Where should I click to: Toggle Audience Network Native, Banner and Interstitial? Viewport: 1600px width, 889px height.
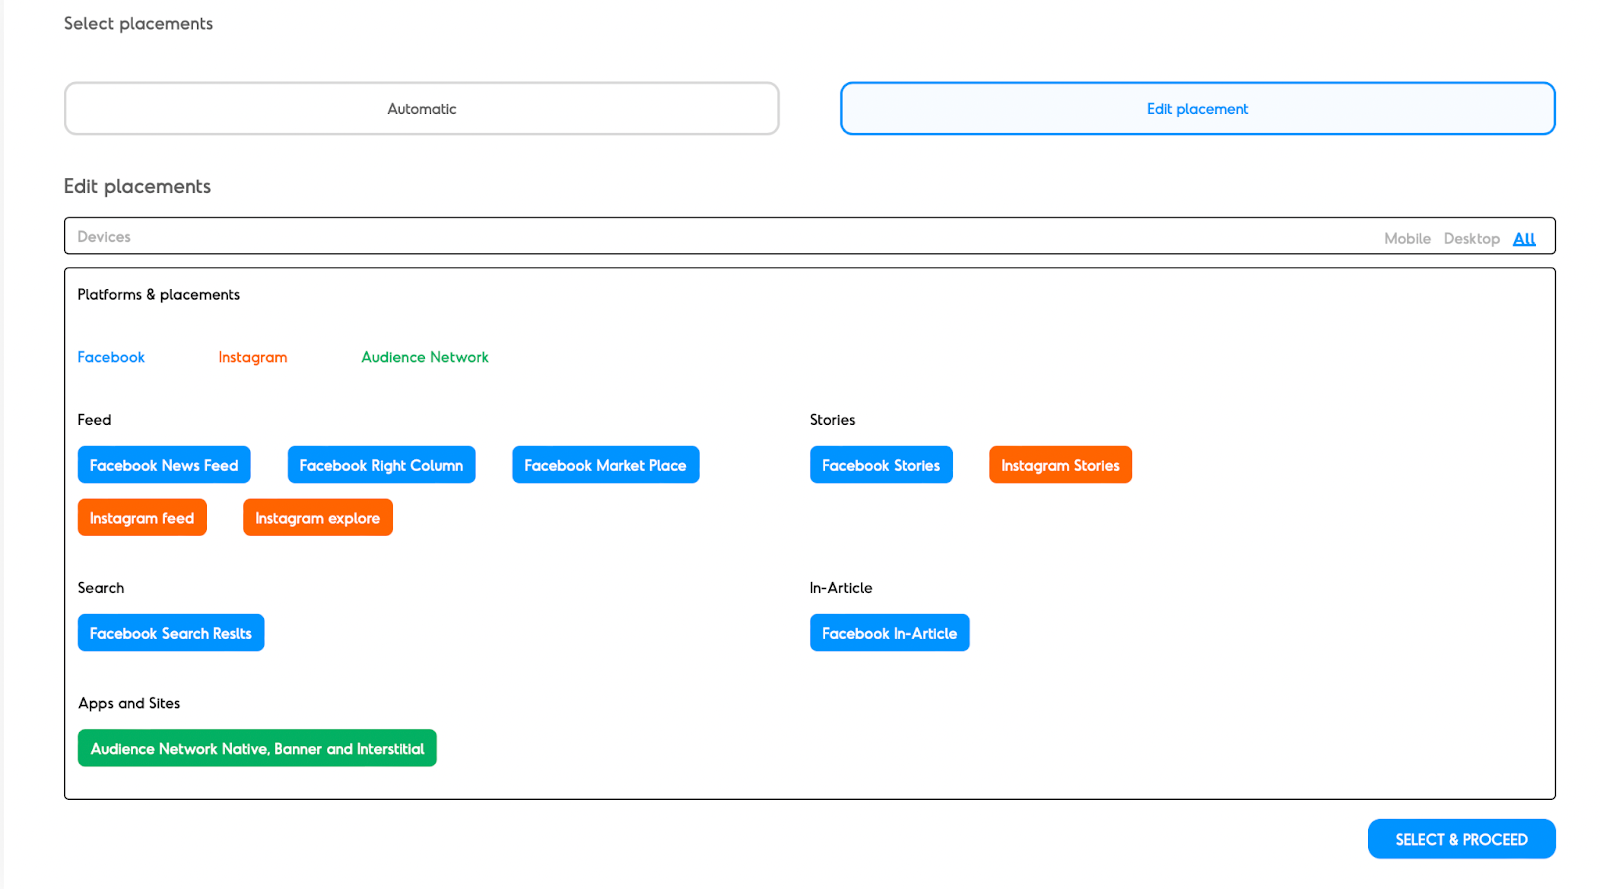click(257, 748)
